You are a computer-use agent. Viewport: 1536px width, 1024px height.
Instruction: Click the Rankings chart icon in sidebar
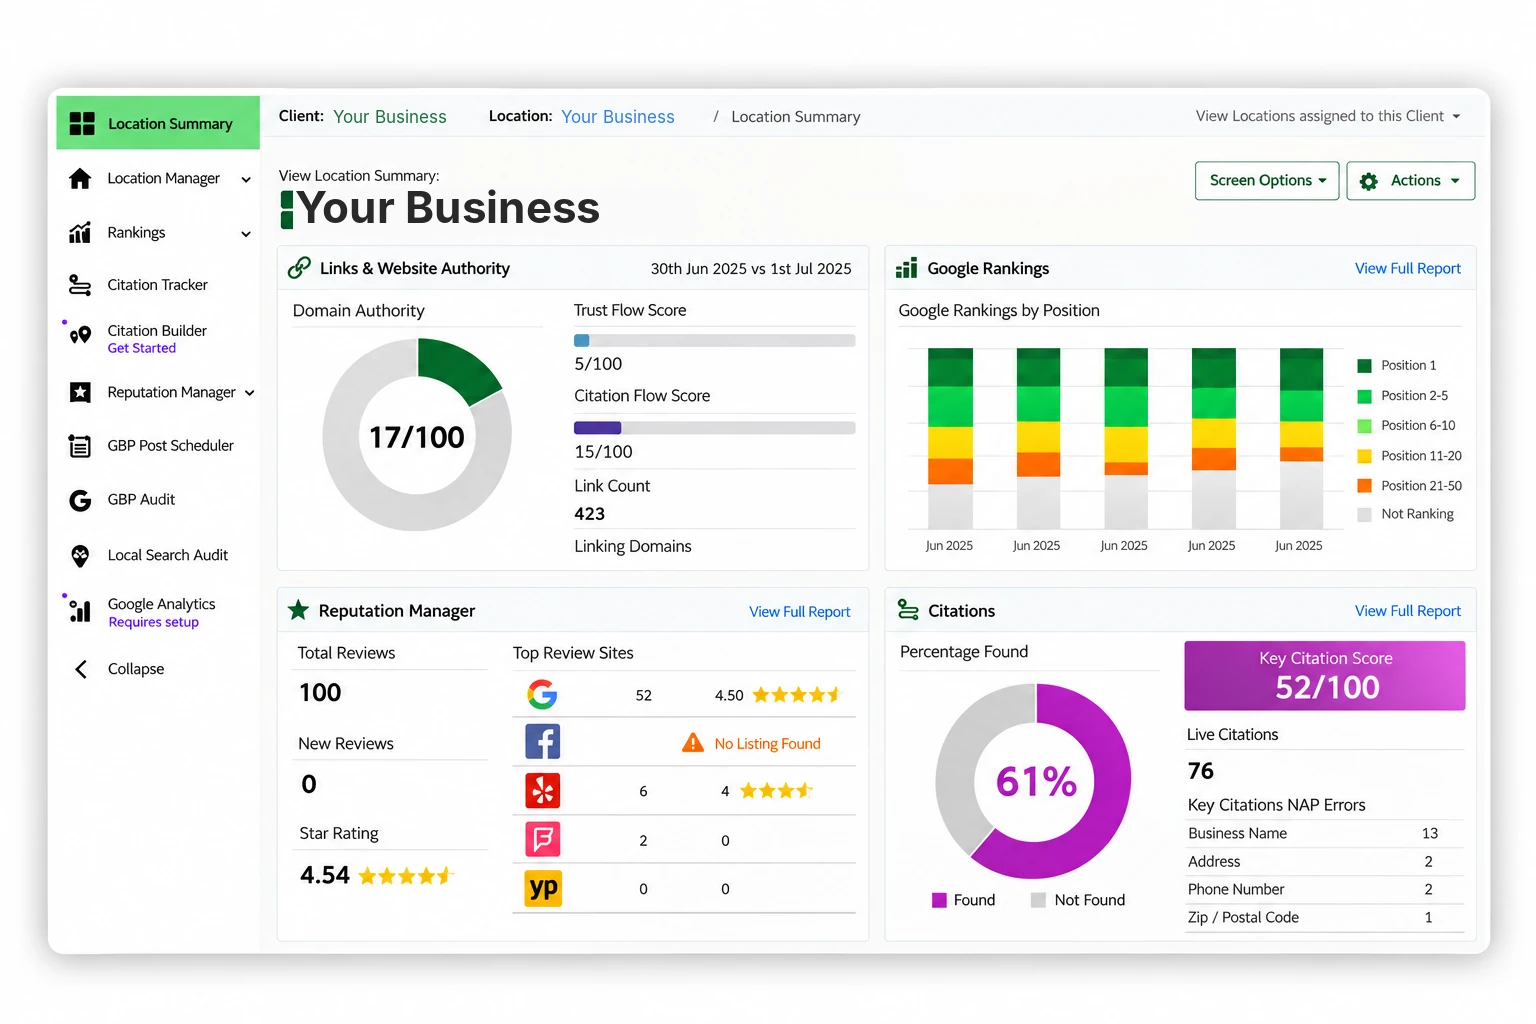80,232
